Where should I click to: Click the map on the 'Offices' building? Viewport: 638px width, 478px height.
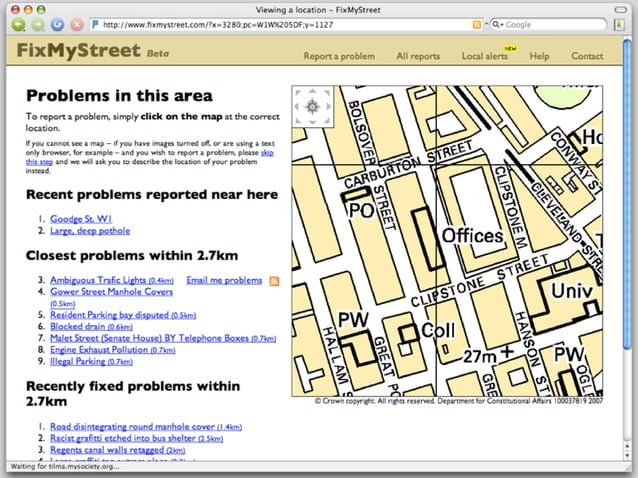click(472, 236)
